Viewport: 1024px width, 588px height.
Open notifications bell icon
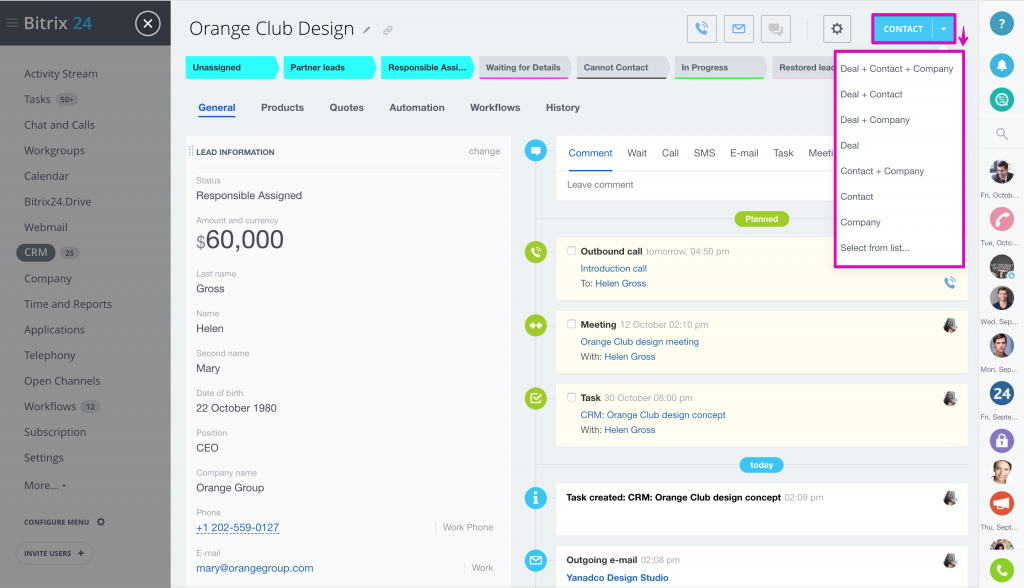click(1001, 65)
